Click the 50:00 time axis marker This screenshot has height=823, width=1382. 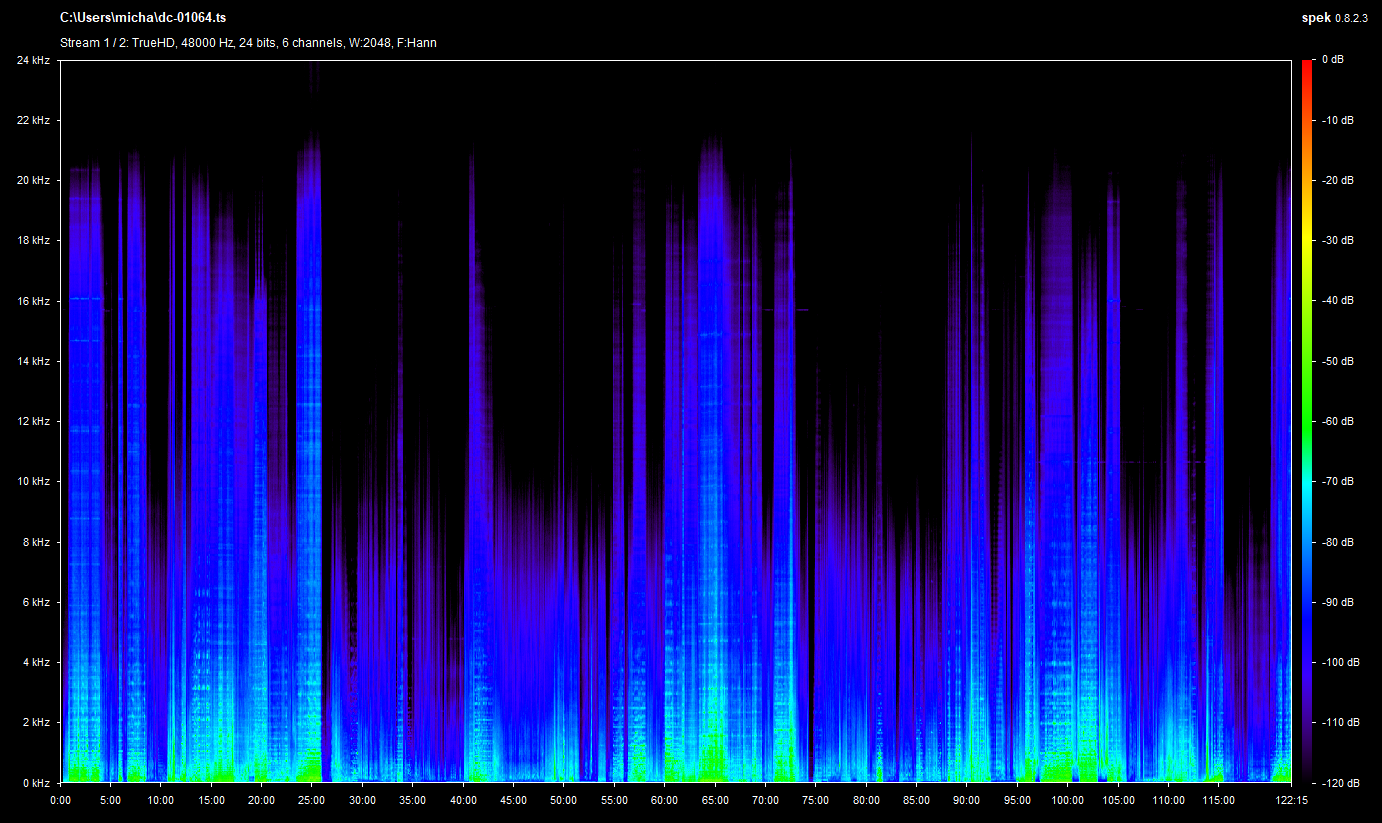click(563, 800)
